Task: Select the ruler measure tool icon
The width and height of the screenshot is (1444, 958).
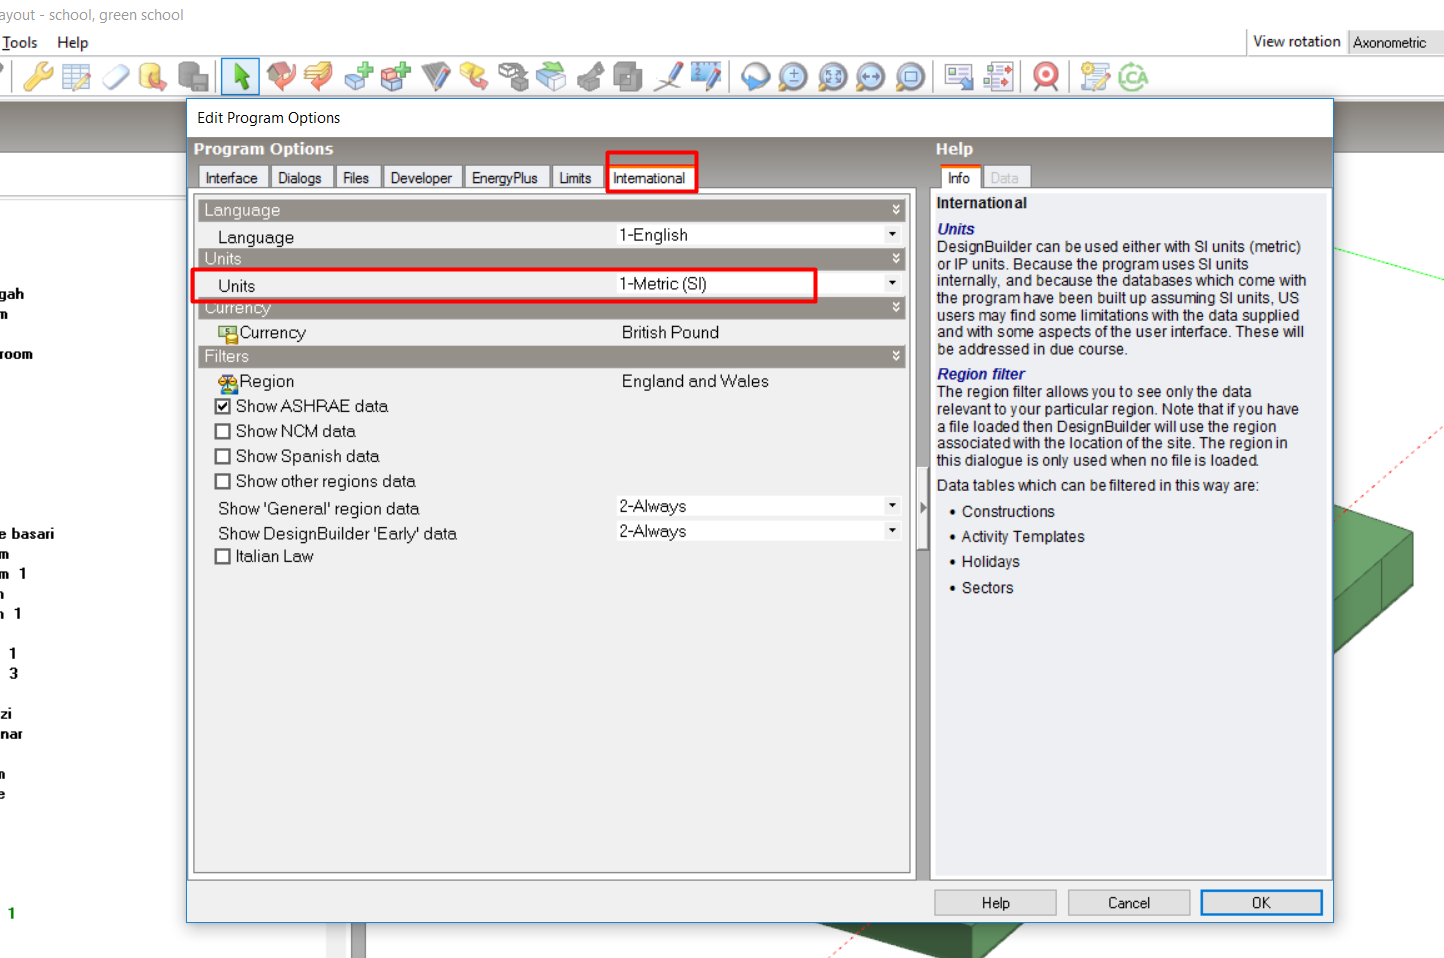Action: click(x=706, y=77)
